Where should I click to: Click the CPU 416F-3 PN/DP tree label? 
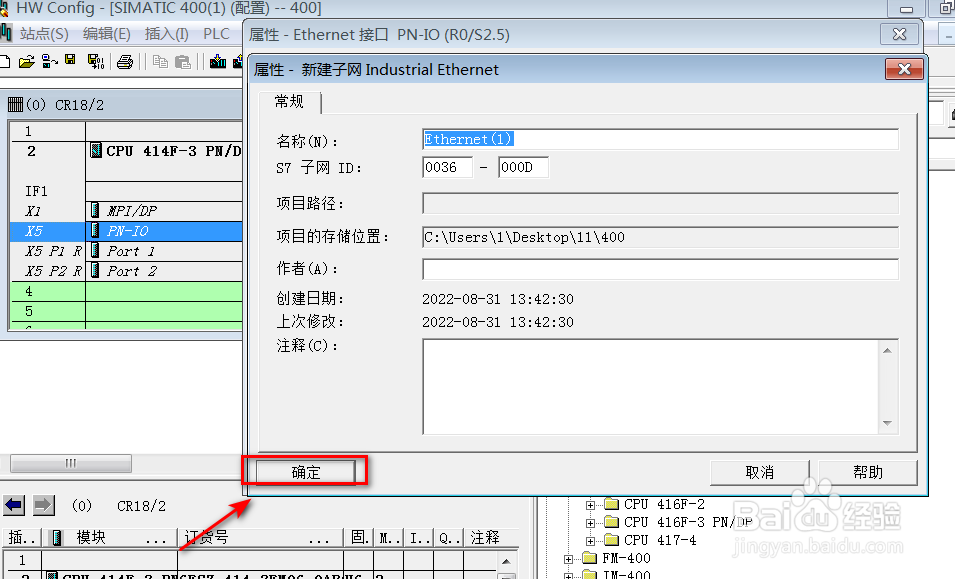(688, 522)
